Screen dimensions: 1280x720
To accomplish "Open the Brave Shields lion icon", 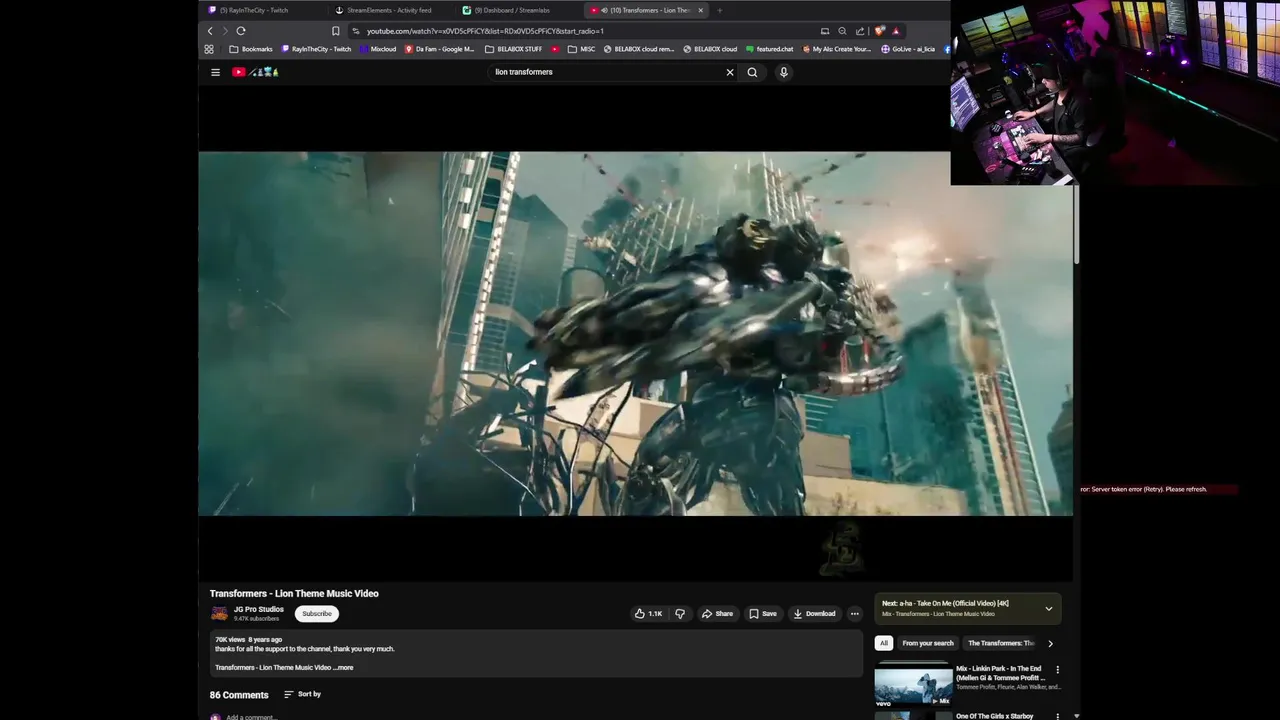I will coord(879,31).
